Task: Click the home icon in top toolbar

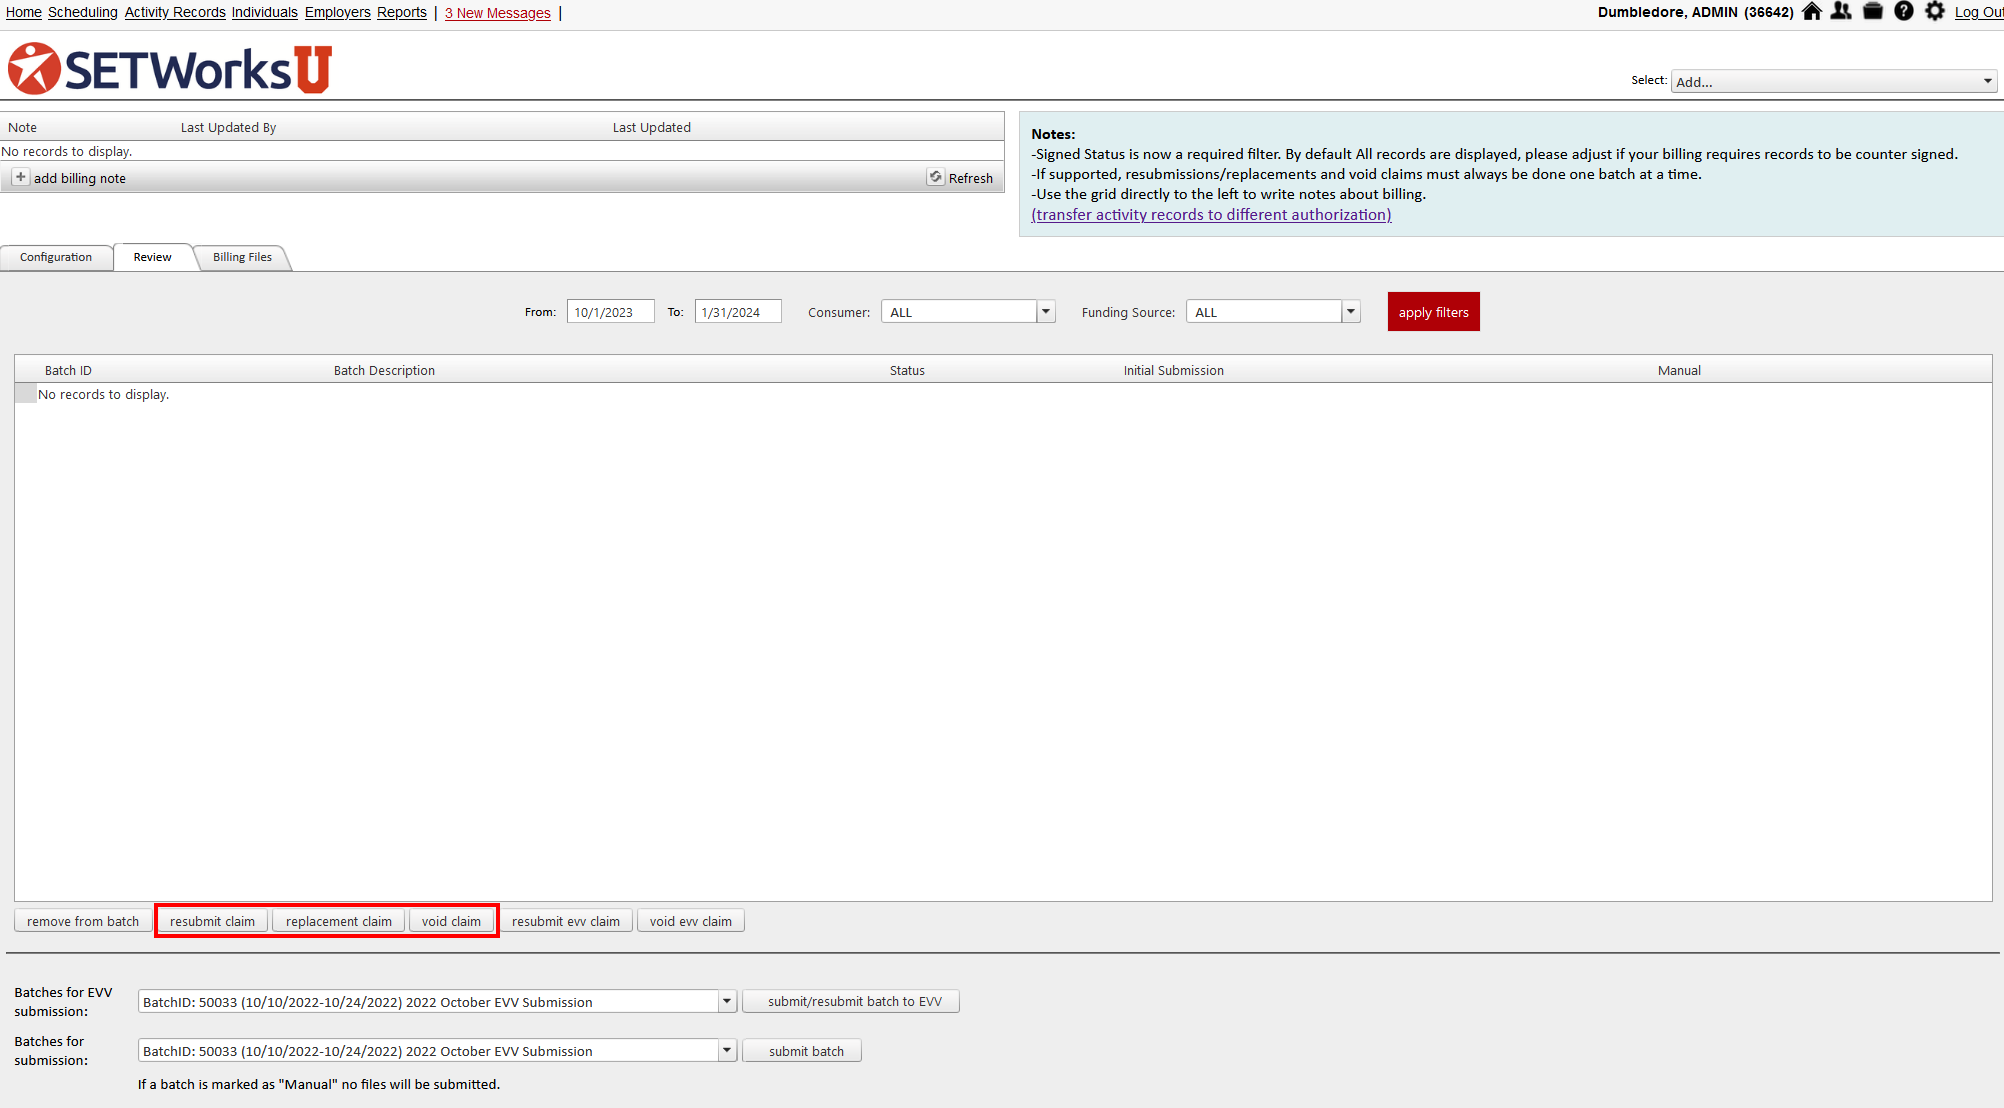Action: 1811,12
